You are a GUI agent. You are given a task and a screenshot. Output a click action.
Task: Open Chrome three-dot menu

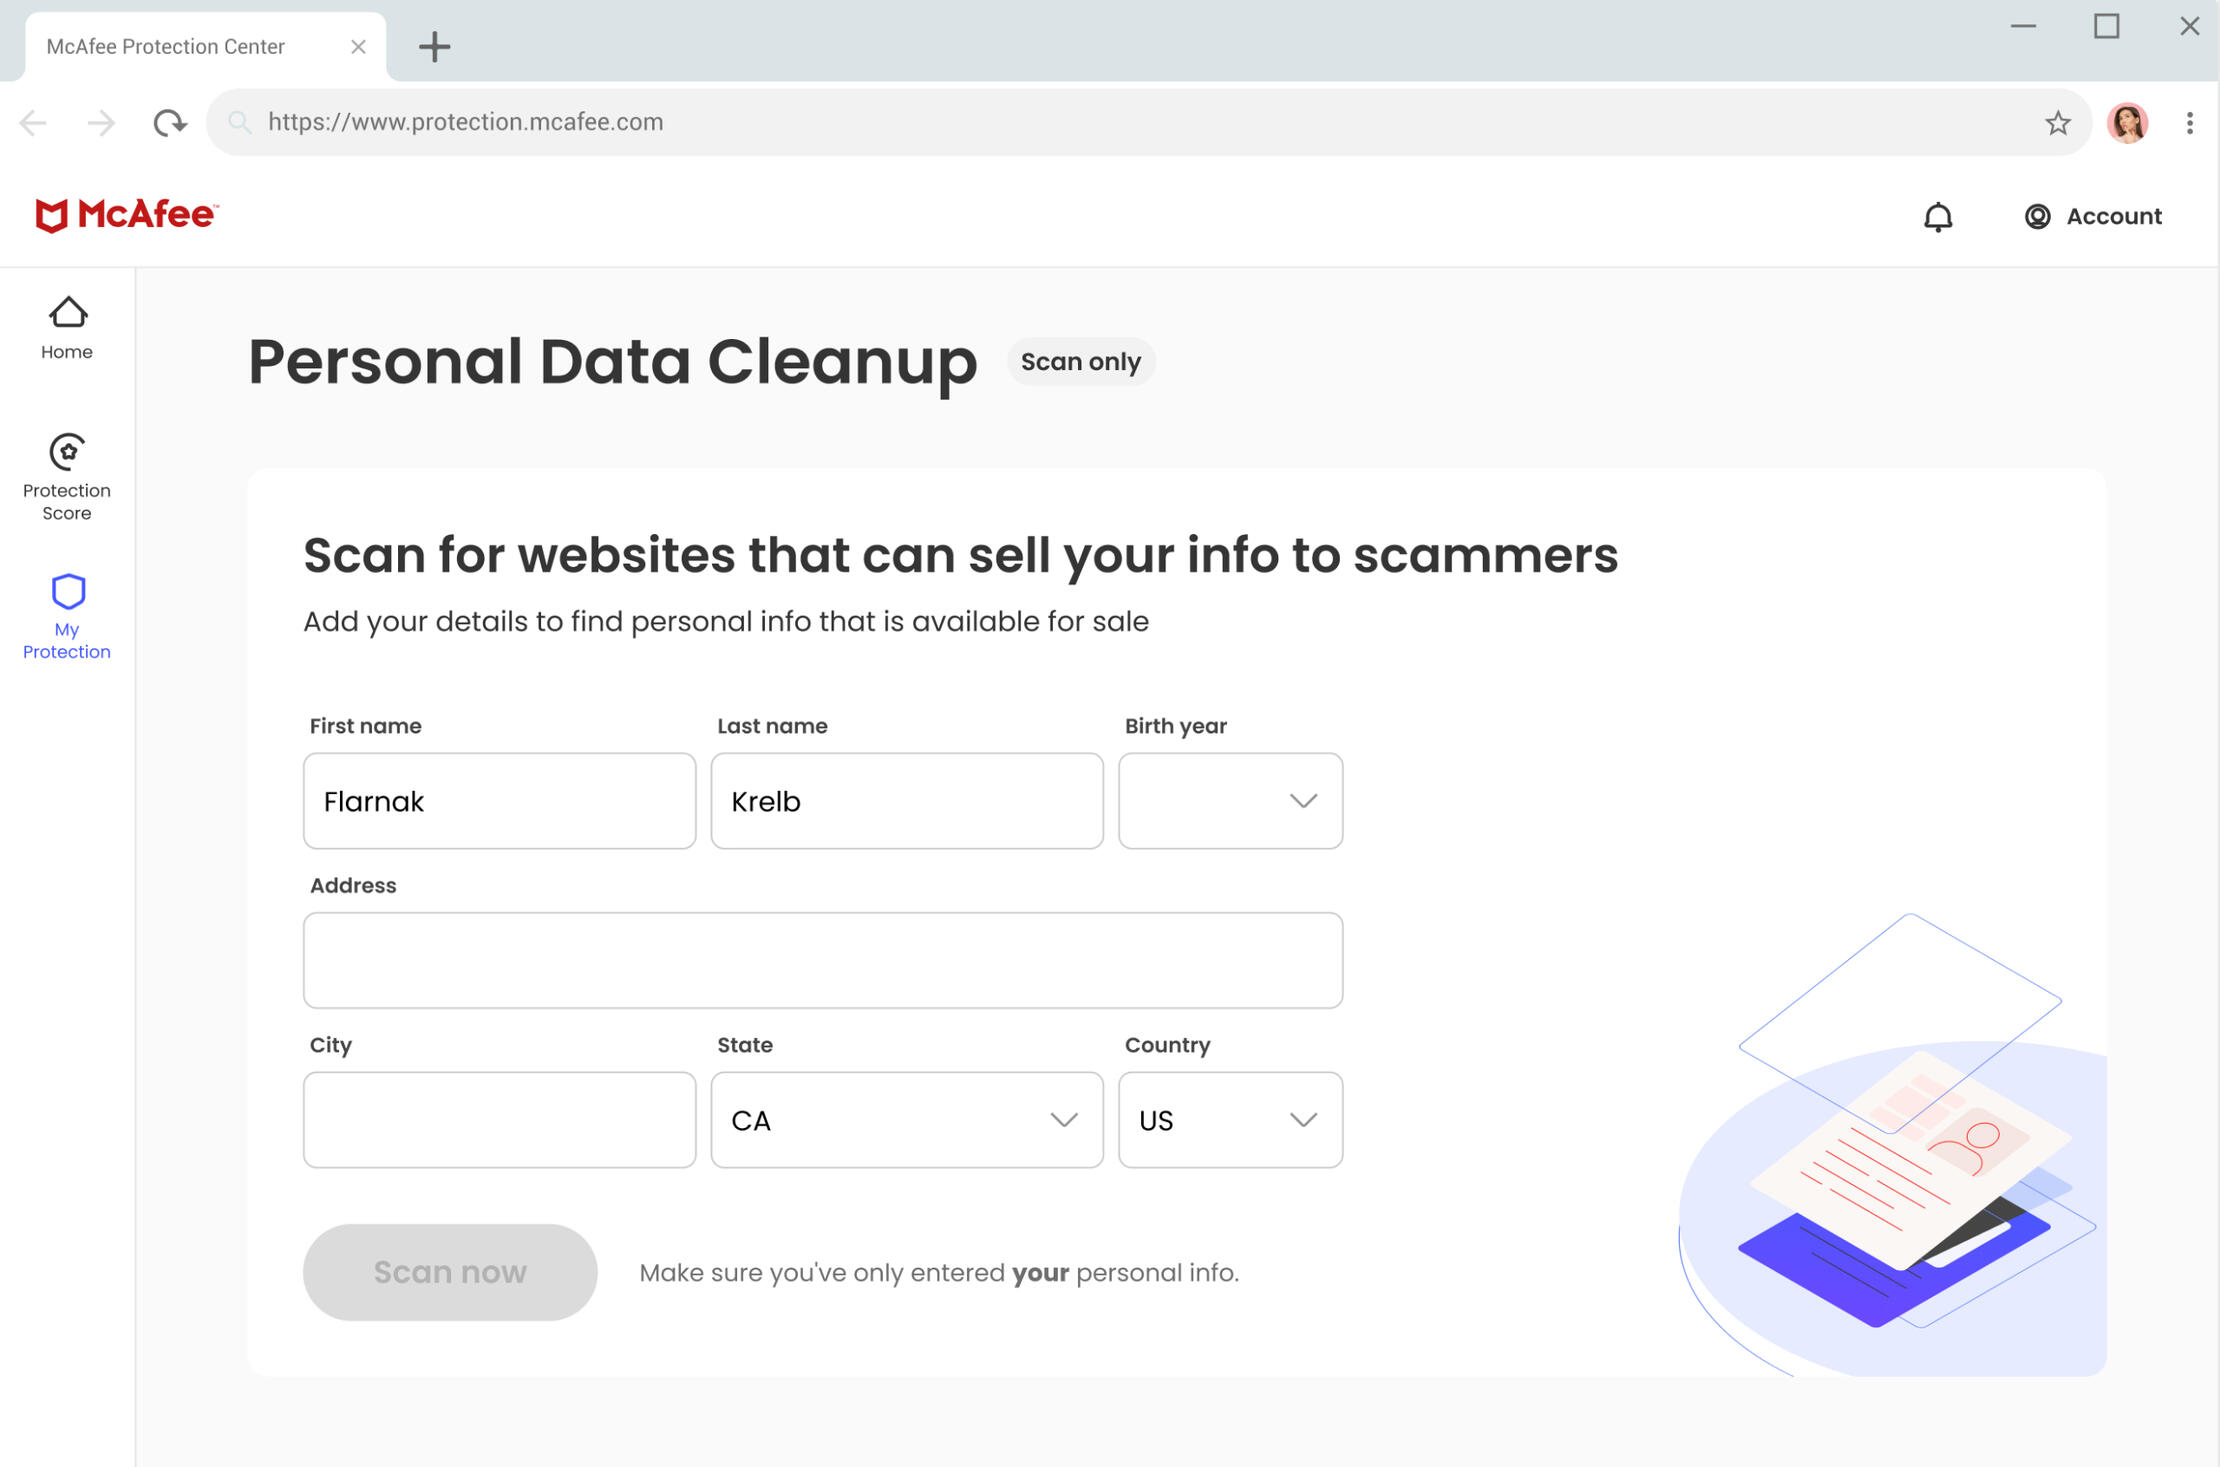click(2189, 123)
